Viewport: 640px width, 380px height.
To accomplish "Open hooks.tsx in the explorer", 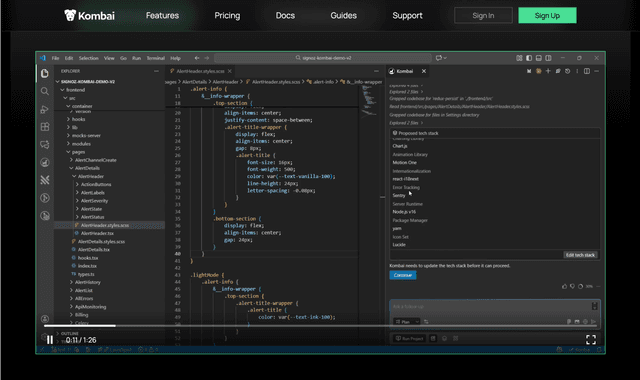I will pyautogui.click(x=85, y=258).
